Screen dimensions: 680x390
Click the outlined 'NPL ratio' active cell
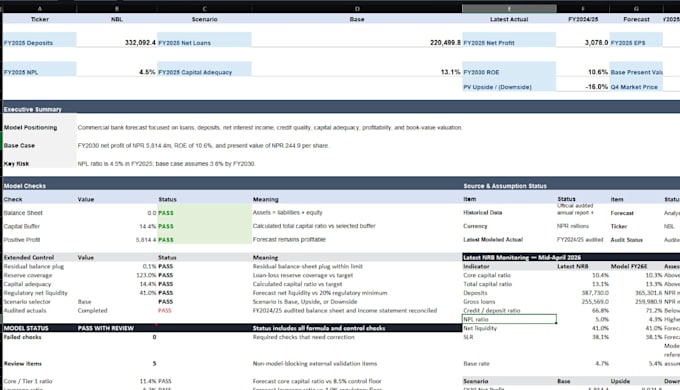pos(509,319)
